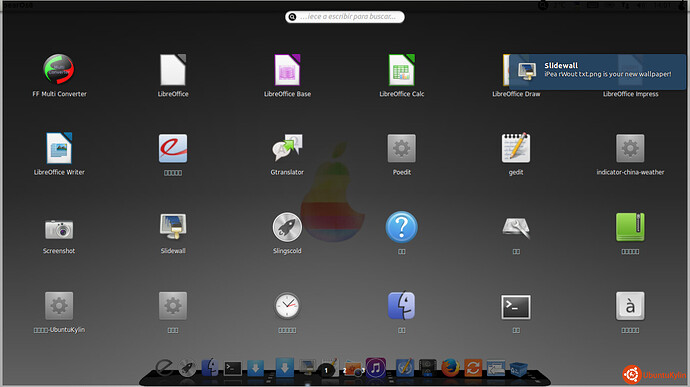Click the window with arrow dock icon
690x387 pixels.
496,369
